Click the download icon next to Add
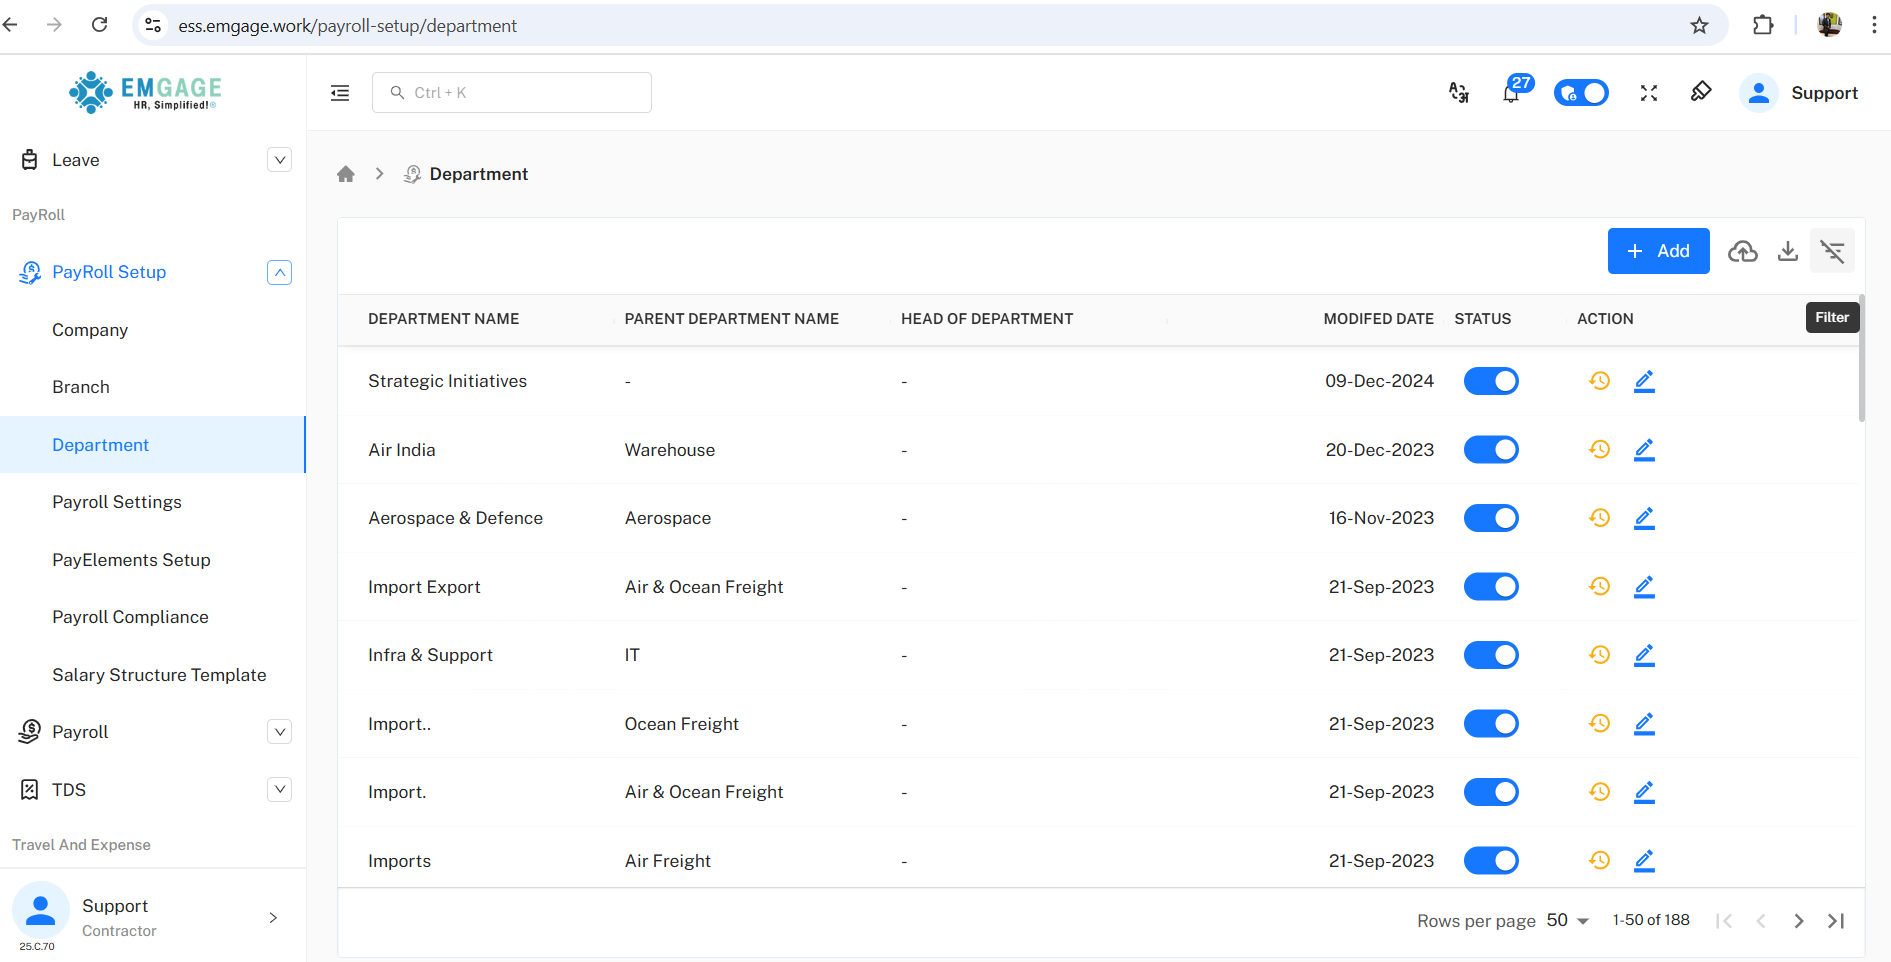Screen dimensions: 1891x962 (x=1788, y=251)
